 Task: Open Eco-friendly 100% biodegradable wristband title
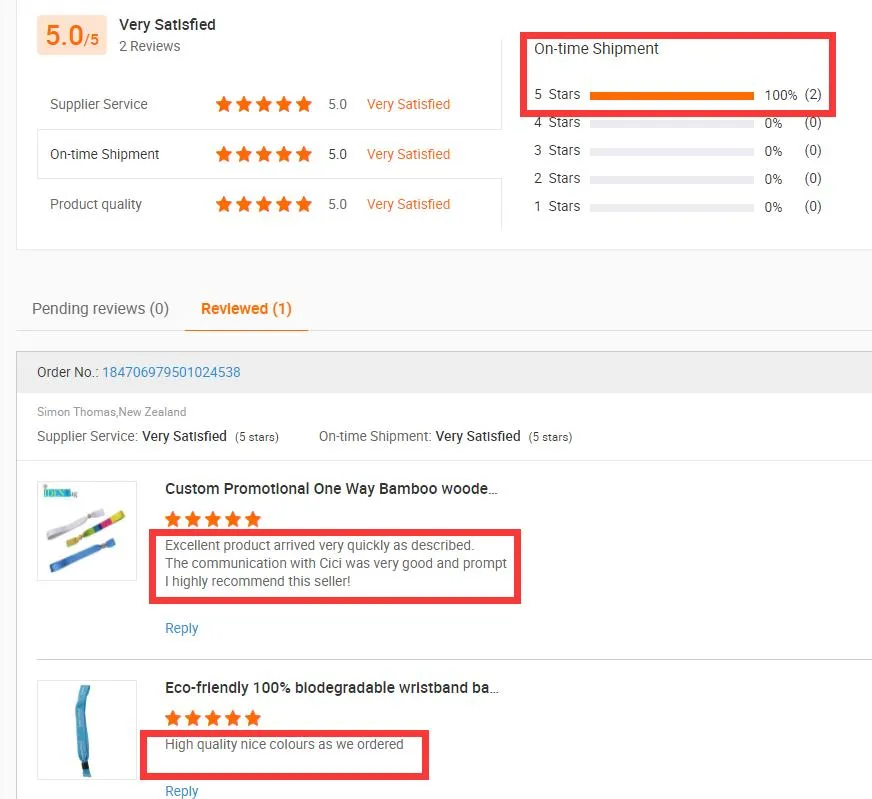click(x=331, y=688)
